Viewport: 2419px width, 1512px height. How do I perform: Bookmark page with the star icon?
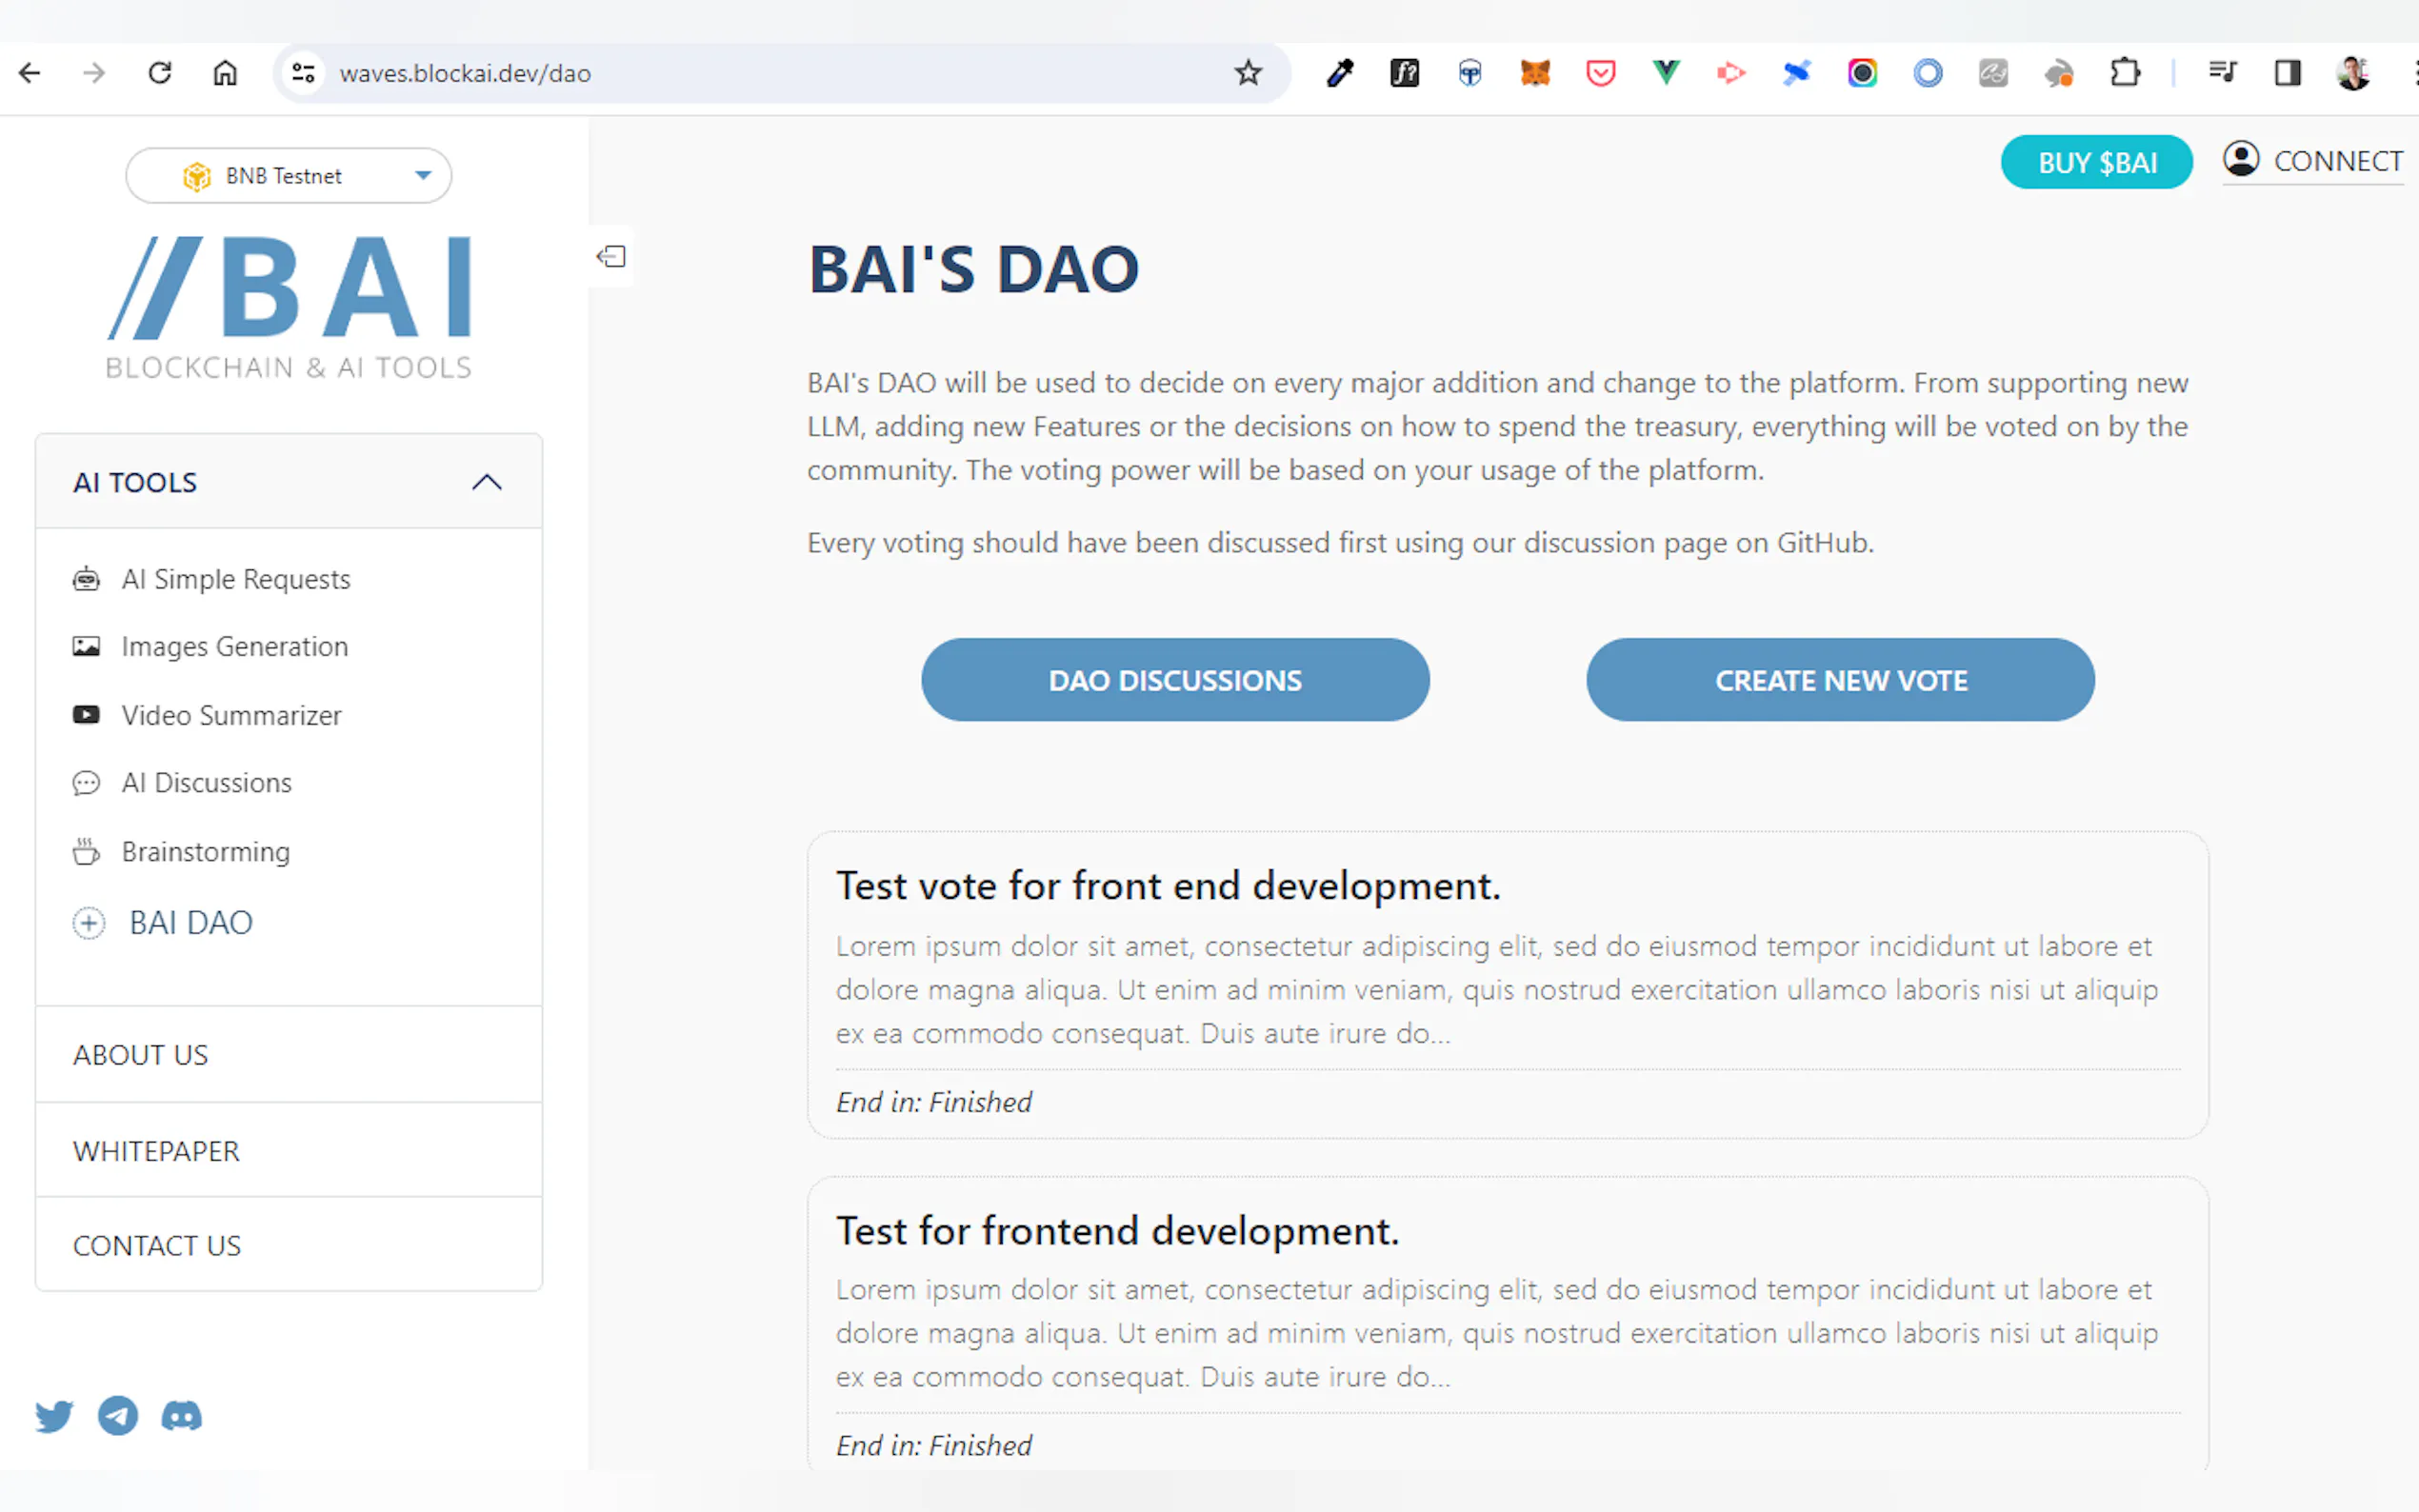[1247, 73]
